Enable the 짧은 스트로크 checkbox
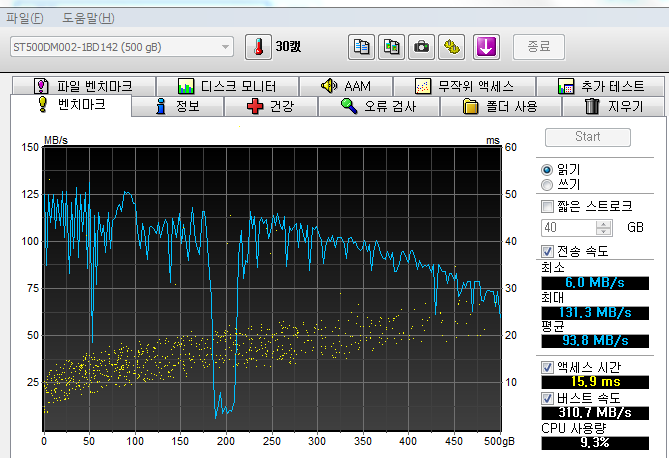Image resolution: width=669 pixels, height=458 pixels. tap(547, 206)
